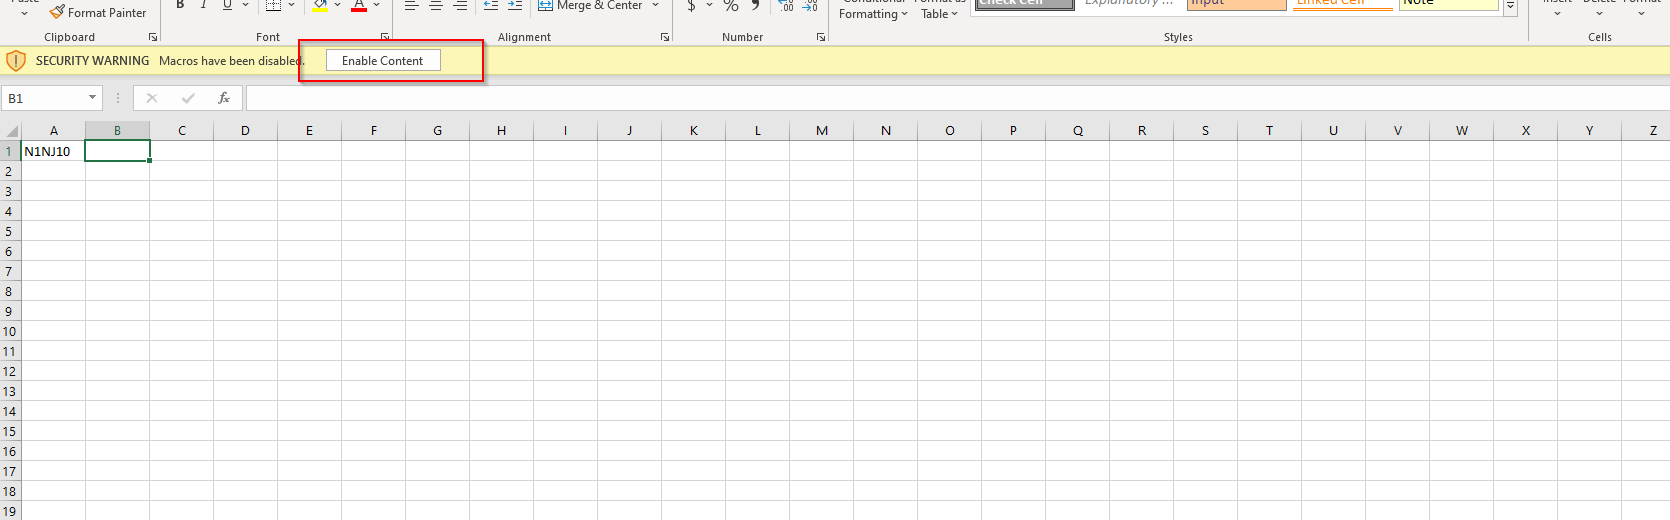Apply the Note cell style
Image resolution: width=1670 pixels, height=520 pixels.
[x=1447, y=4]
